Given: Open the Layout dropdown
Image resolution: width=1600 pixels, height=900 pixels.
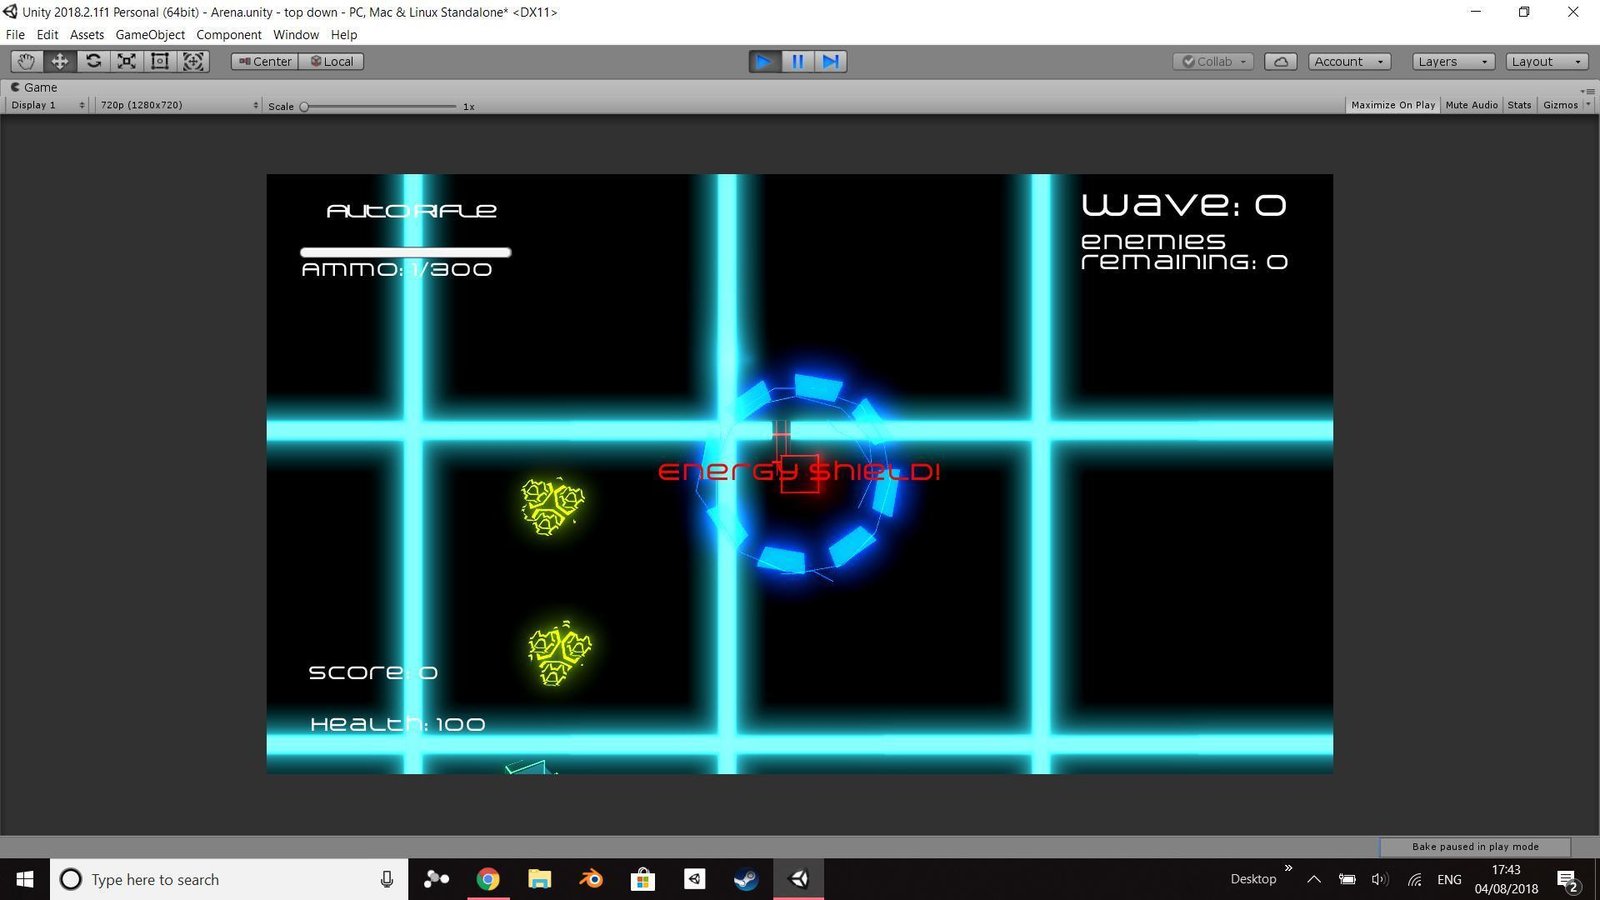Looking at the screenshot, I should coord(1546,61).
